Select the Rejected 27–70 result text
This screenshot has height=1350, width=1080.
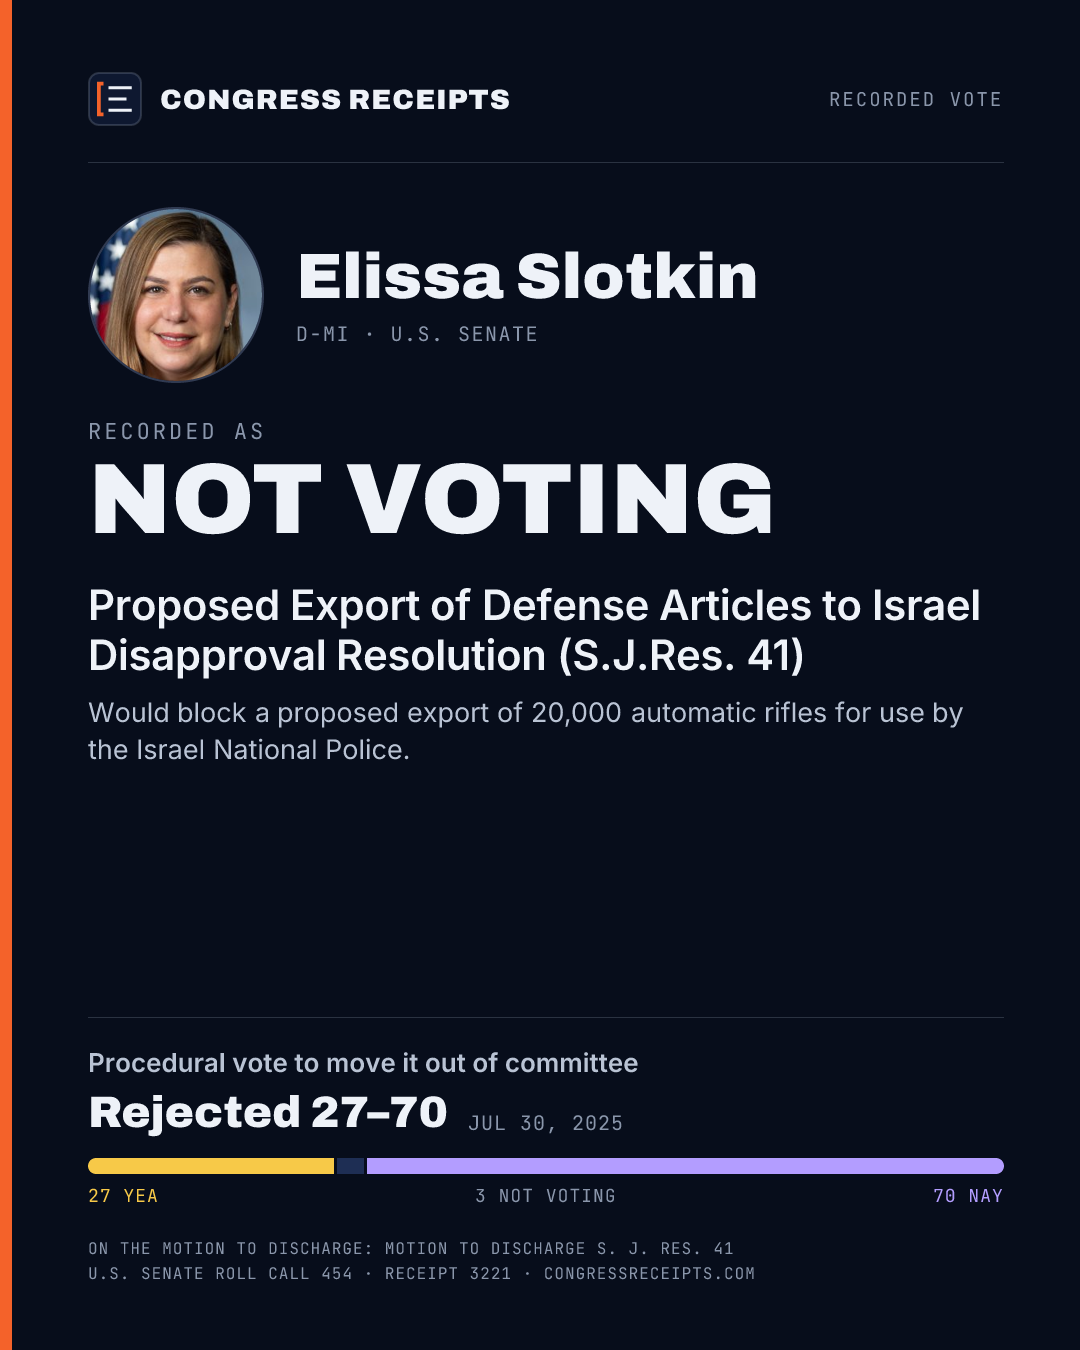(268, 1112)
